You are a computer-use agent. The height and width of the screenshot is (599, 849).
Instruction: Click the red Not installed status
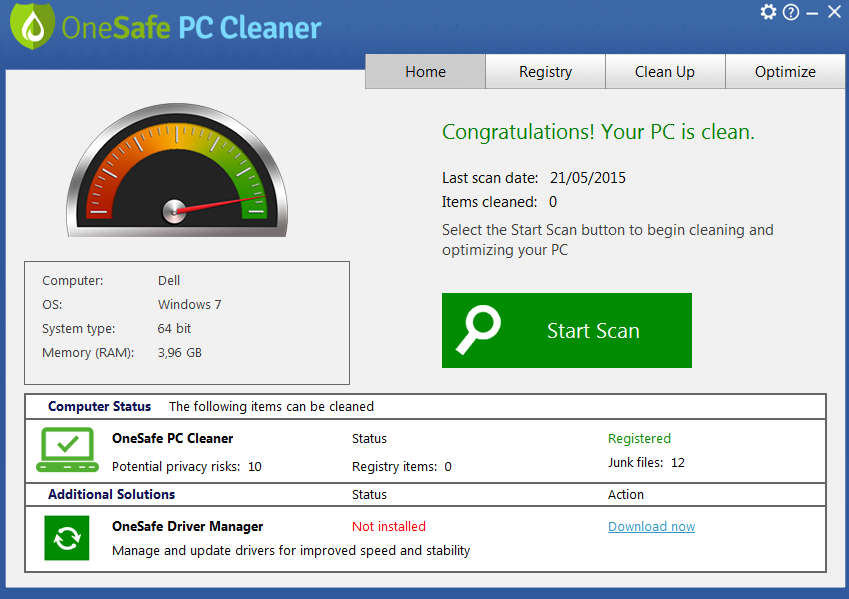pos(389,526)
